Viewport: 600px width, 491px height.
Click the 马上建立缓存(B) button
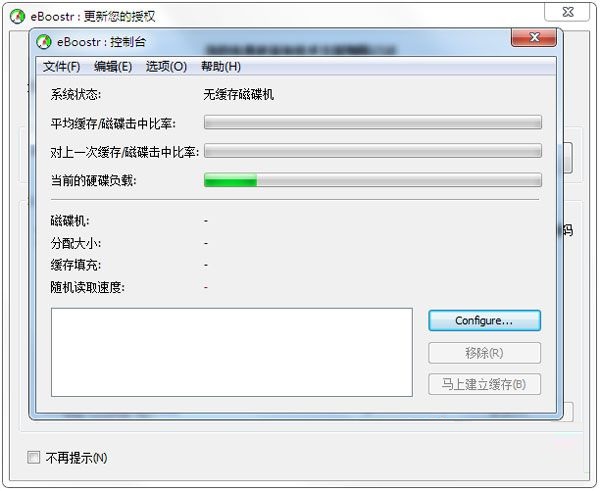coord(484,384)
